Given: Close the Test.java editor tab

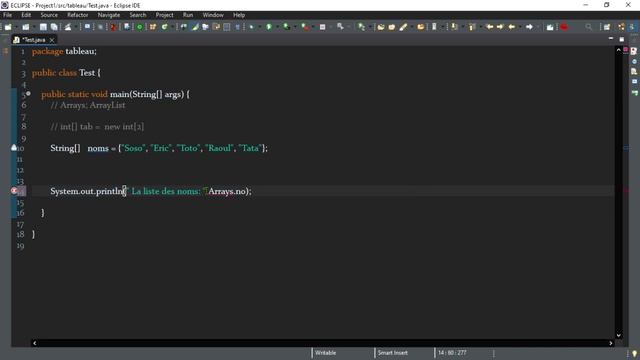Looking at the screenshot, I should [x=52, y=40].
